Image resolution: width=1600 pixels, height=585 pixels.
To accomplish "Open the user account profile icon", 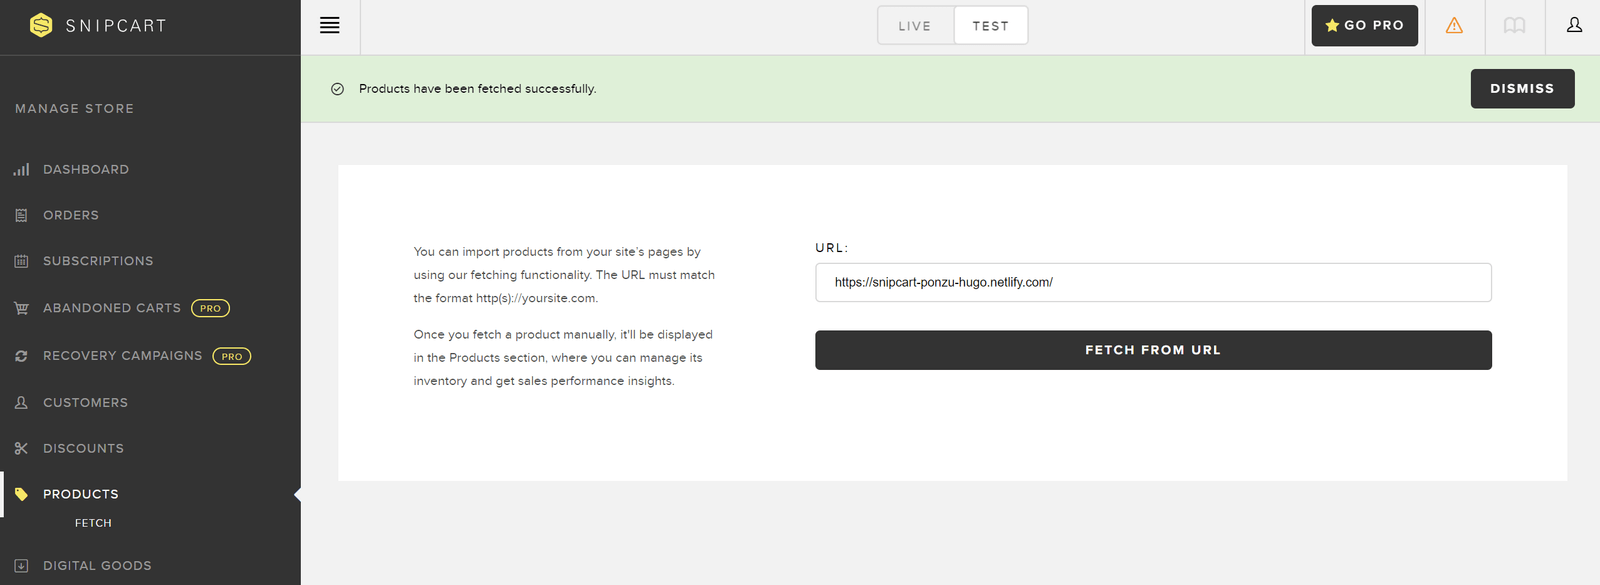I will [x=1574, y=25].
